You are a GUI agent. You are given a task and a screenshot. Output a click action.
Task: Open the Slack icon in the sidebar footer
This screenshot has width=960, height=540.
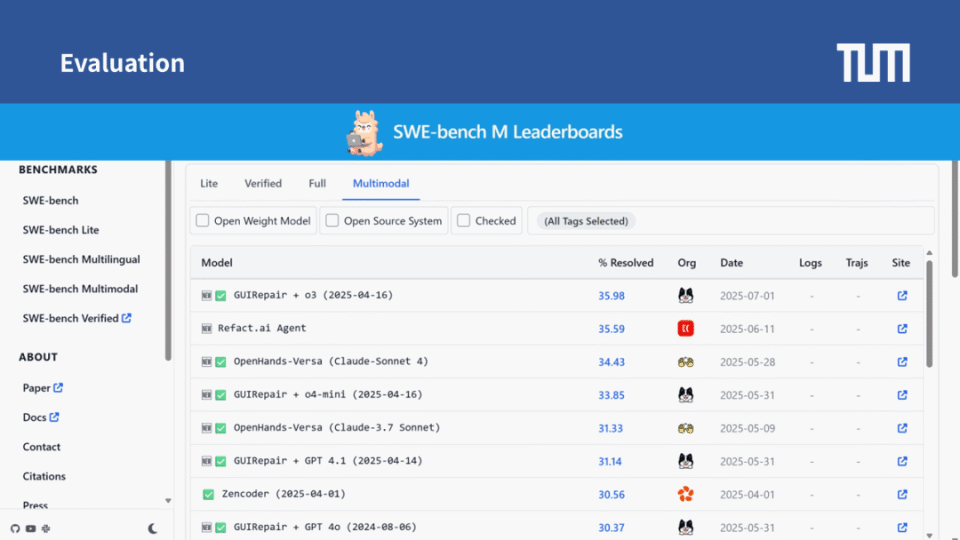(46, 528)
